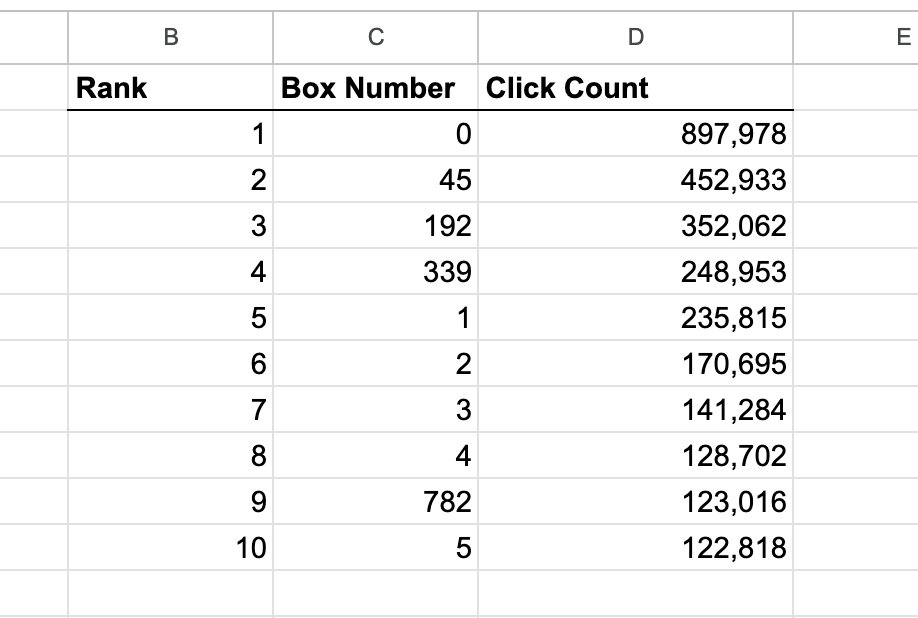Select the Rank 6 cell
918x618 pixels.
tap(170, 363)
